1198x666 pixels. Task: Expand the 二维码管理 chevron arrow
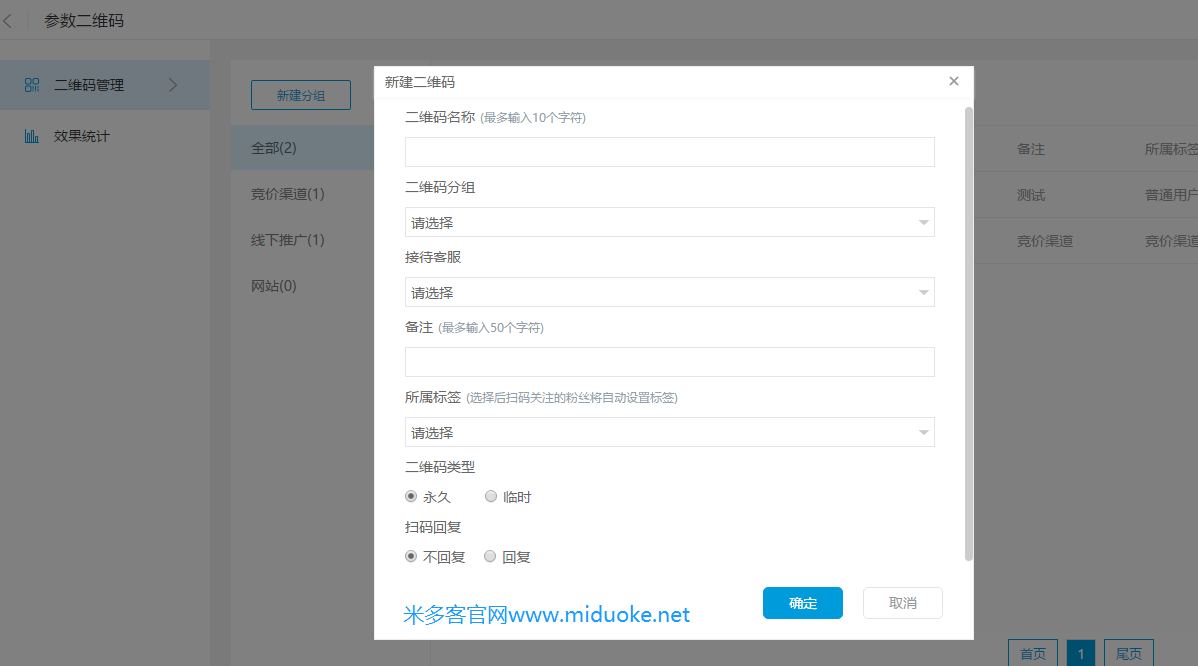point(172,85)
